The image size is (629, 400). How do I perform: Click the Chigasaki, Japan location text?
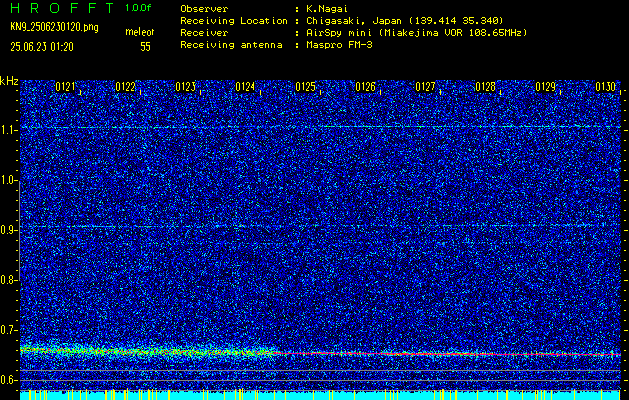point(405,21)
